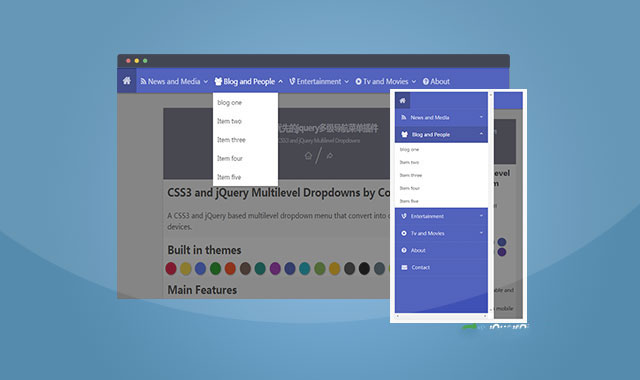Expand the News and Media dropdown chevron
Image resolution: width=640 pixels, height=380 pixels.
tap(206, 82)
